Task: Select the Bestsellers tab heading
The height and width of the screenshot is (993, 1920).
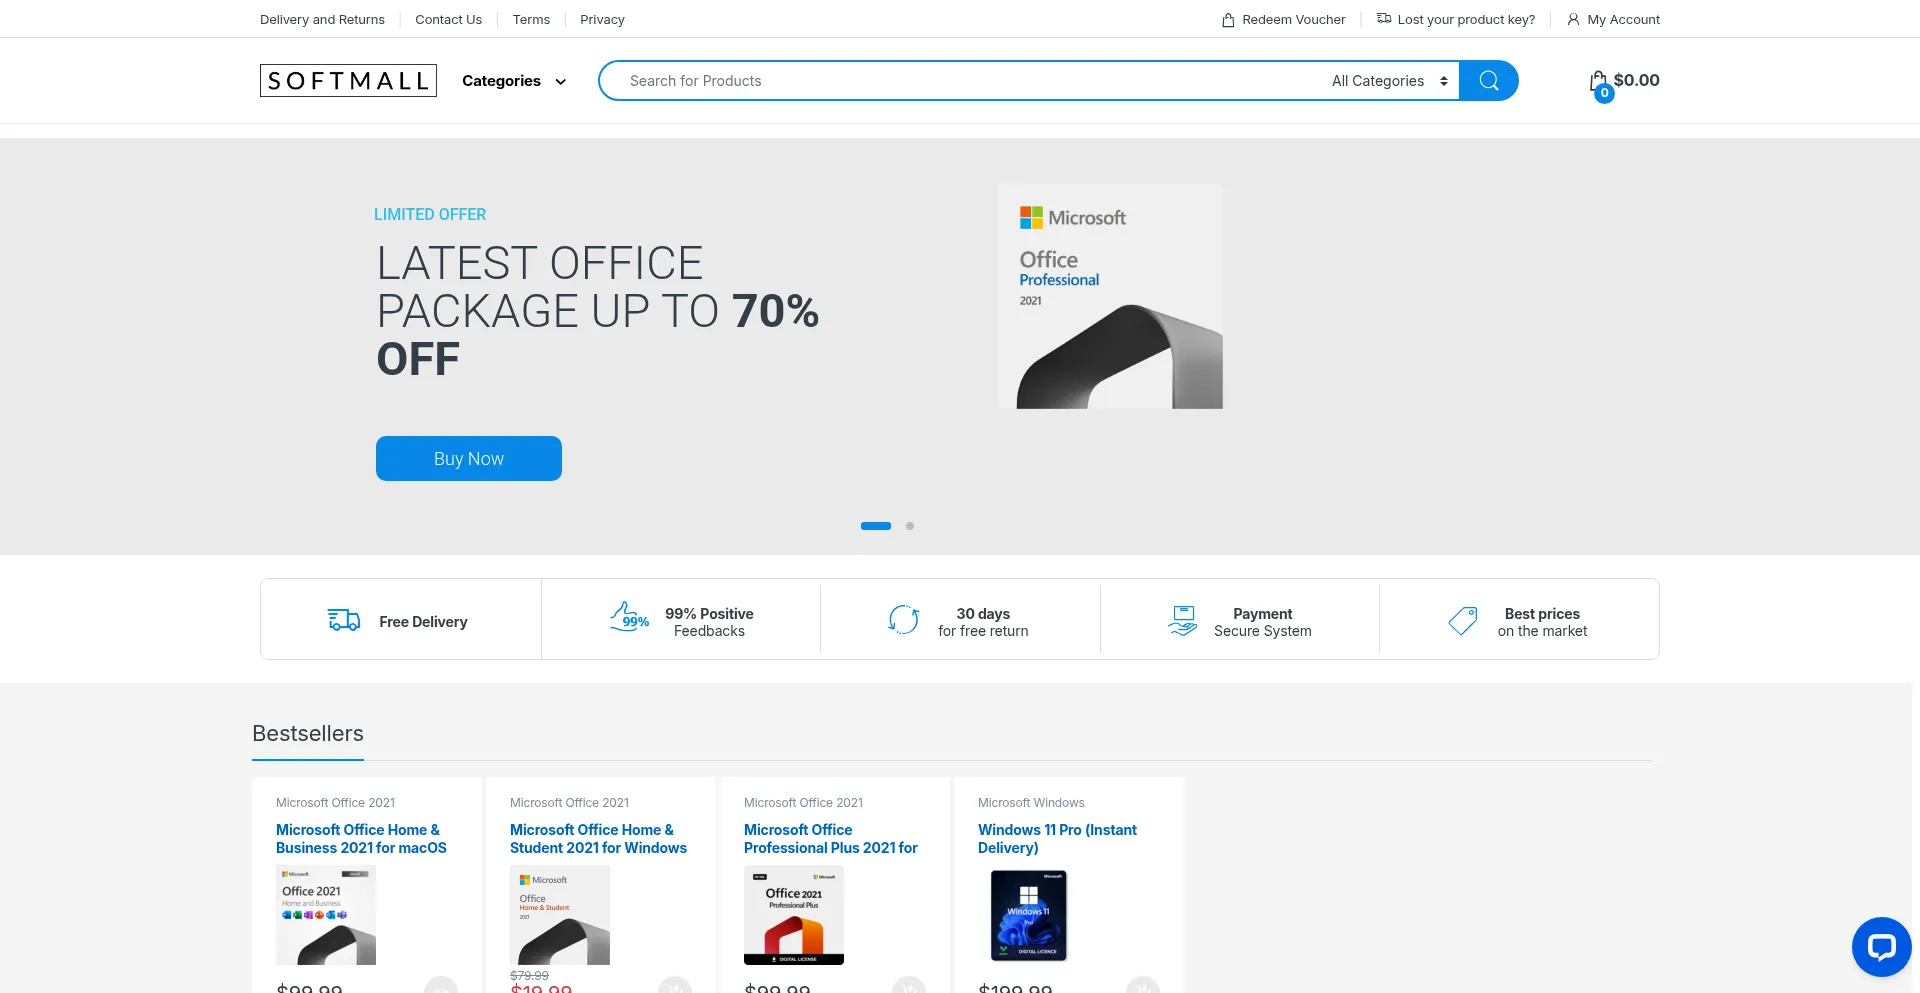Action: [x=308, y=734]
